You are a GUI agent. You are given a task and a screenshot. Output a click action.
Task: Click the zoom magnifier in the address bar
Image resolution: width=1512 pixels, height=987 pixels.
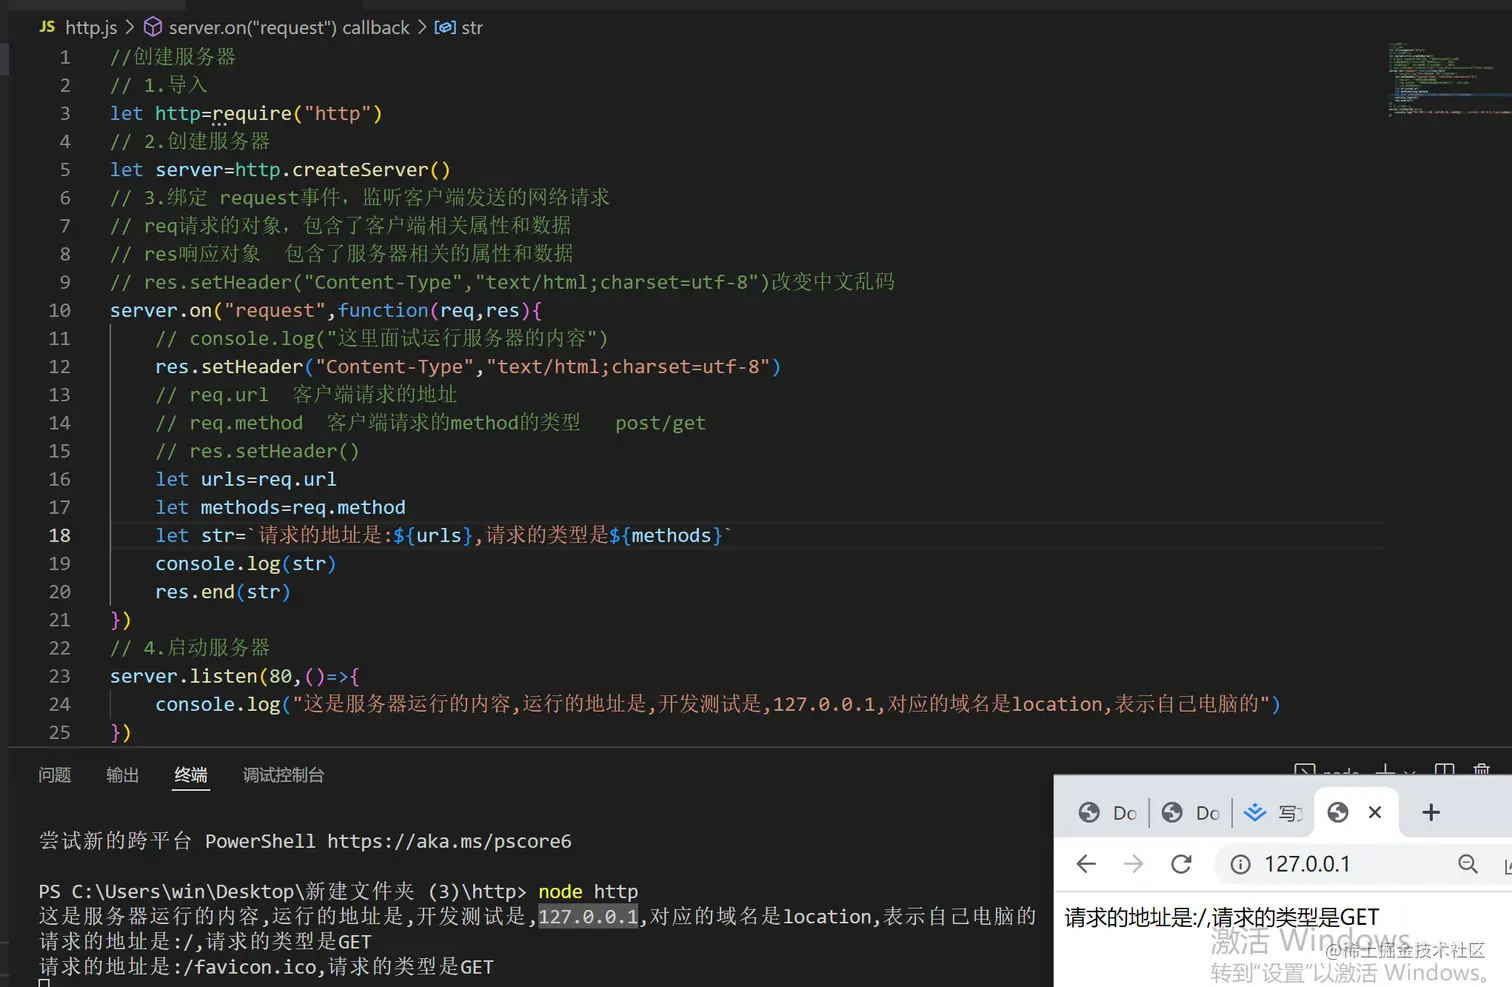[x=1467, y=864]
